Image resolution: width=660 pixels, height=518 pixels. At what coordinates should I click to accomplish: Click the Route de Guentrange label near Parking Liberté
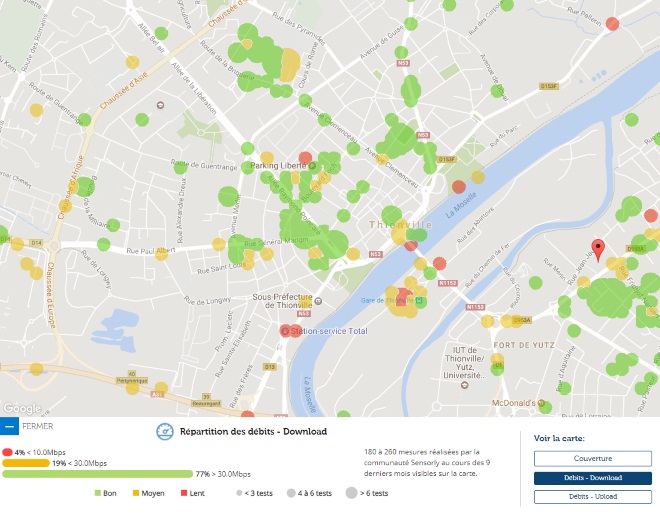pyautogui.click(x=204, y=165)
